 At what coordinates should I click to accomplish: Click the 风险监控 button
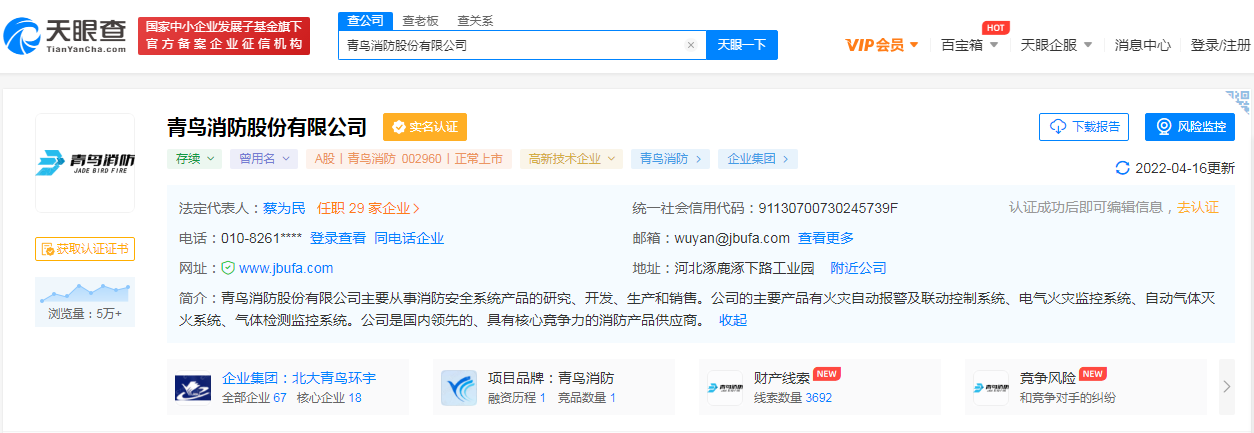click(1190, 127)
